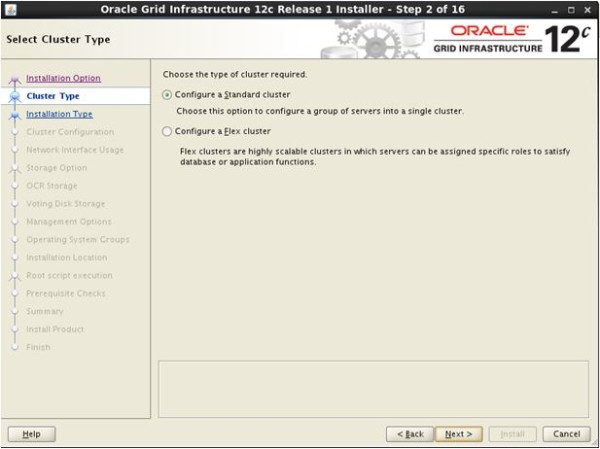Image resolution: width=600 pixels, height=449 pixels.
Task: Click the Help button
Action: (x=32, y=434)
